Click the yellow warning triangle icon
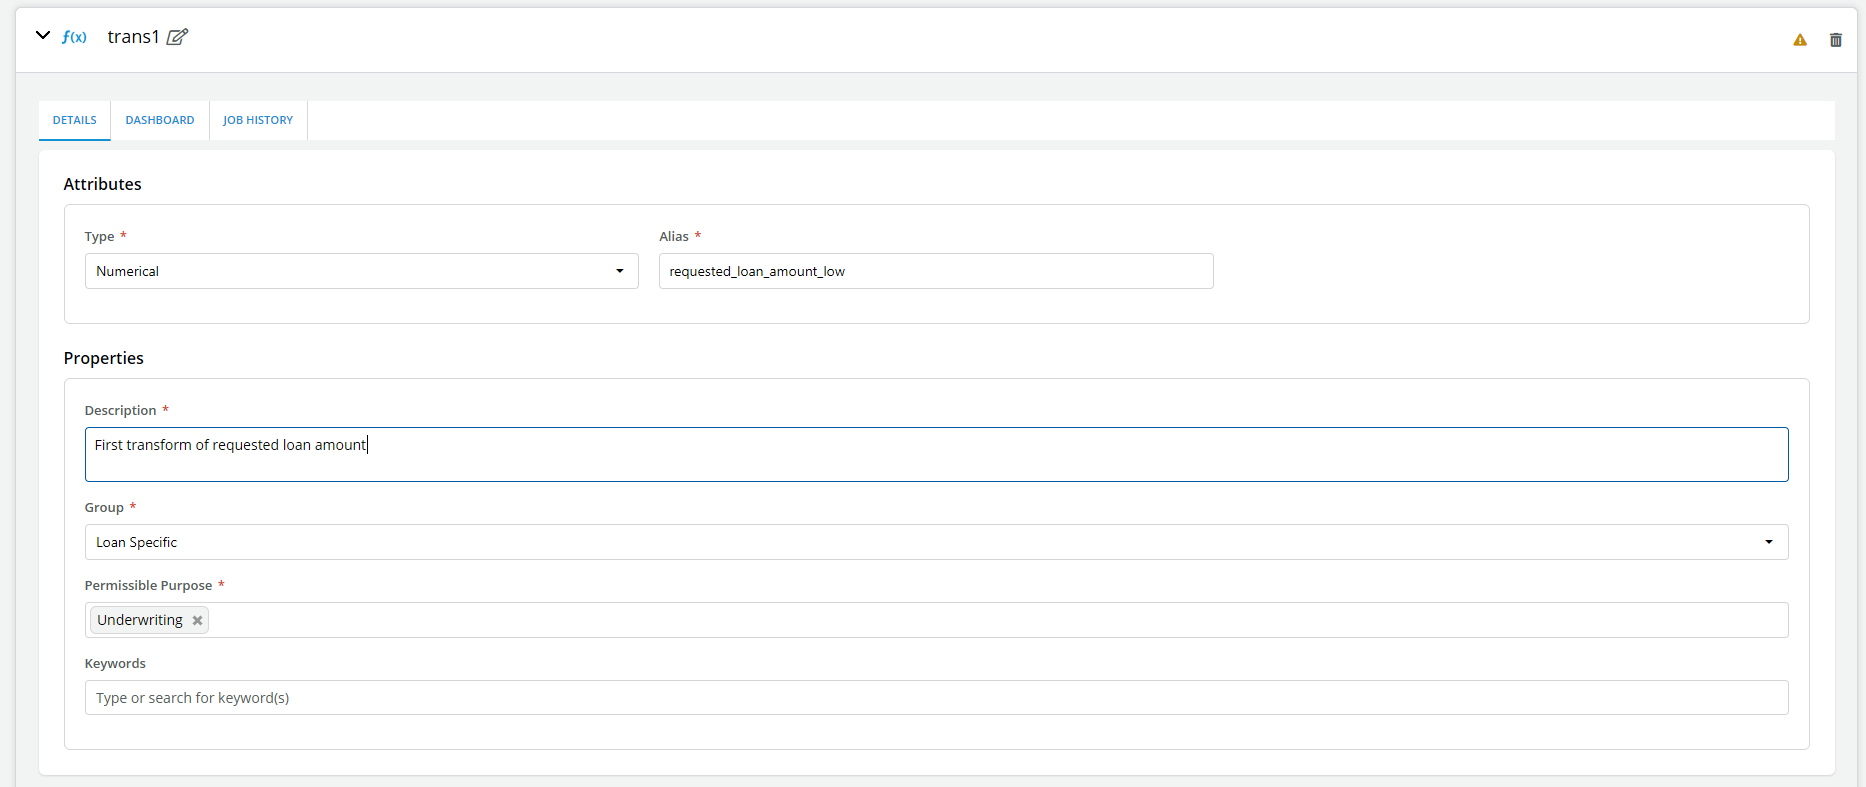Image resolution: width=1866 pixels, height=787 pixels. 1800,40
